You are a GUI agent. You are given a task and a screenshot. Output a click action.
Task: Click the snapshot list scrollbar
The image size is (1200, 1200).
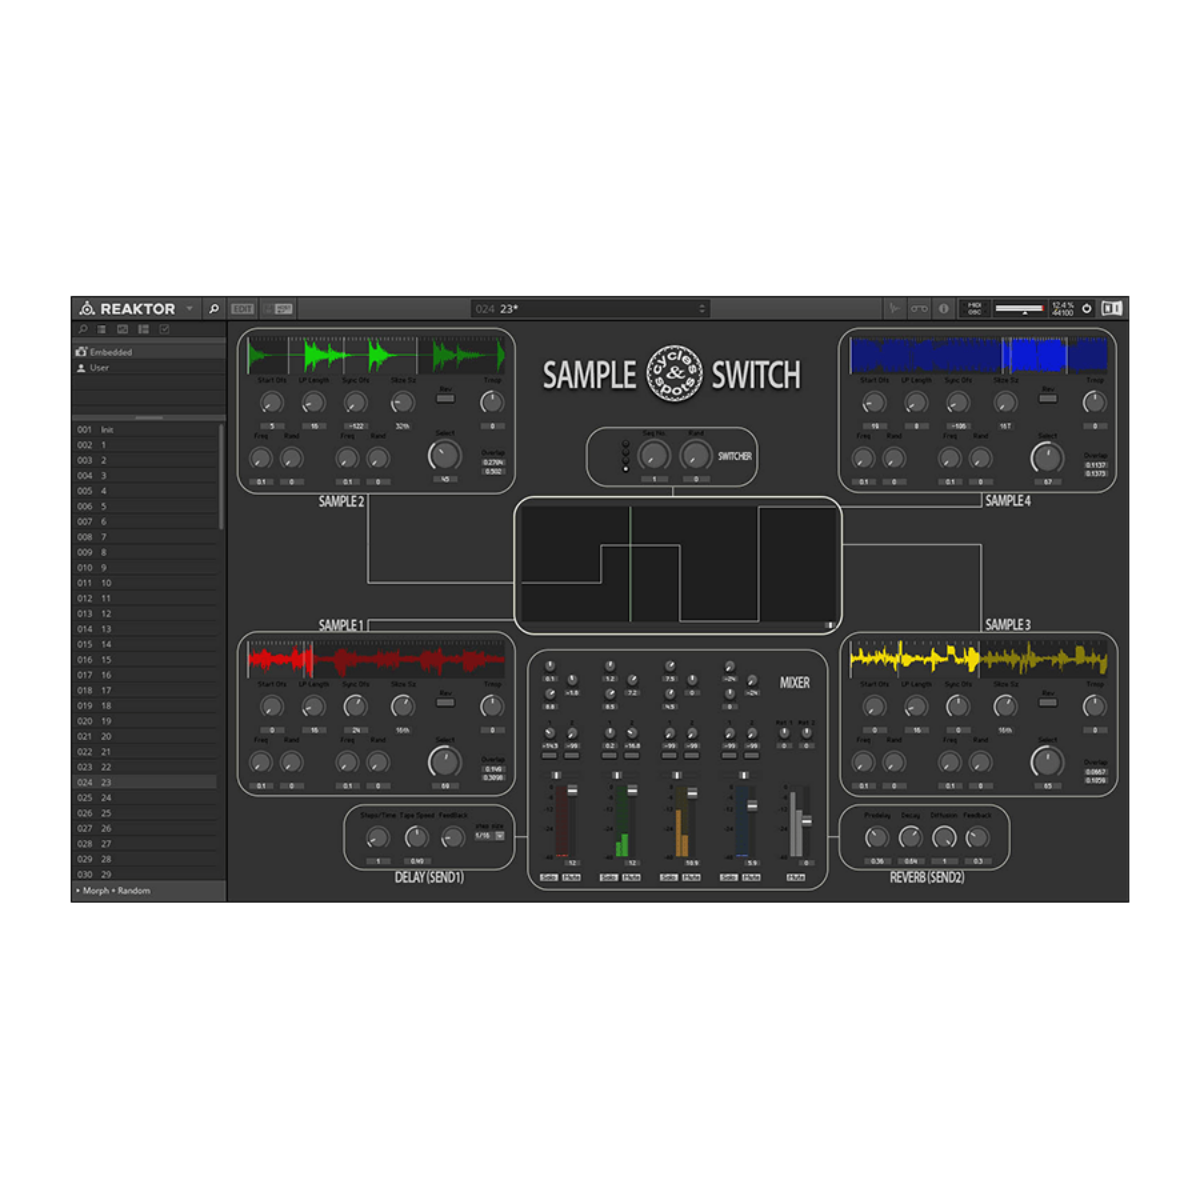[x=221, y=476]
